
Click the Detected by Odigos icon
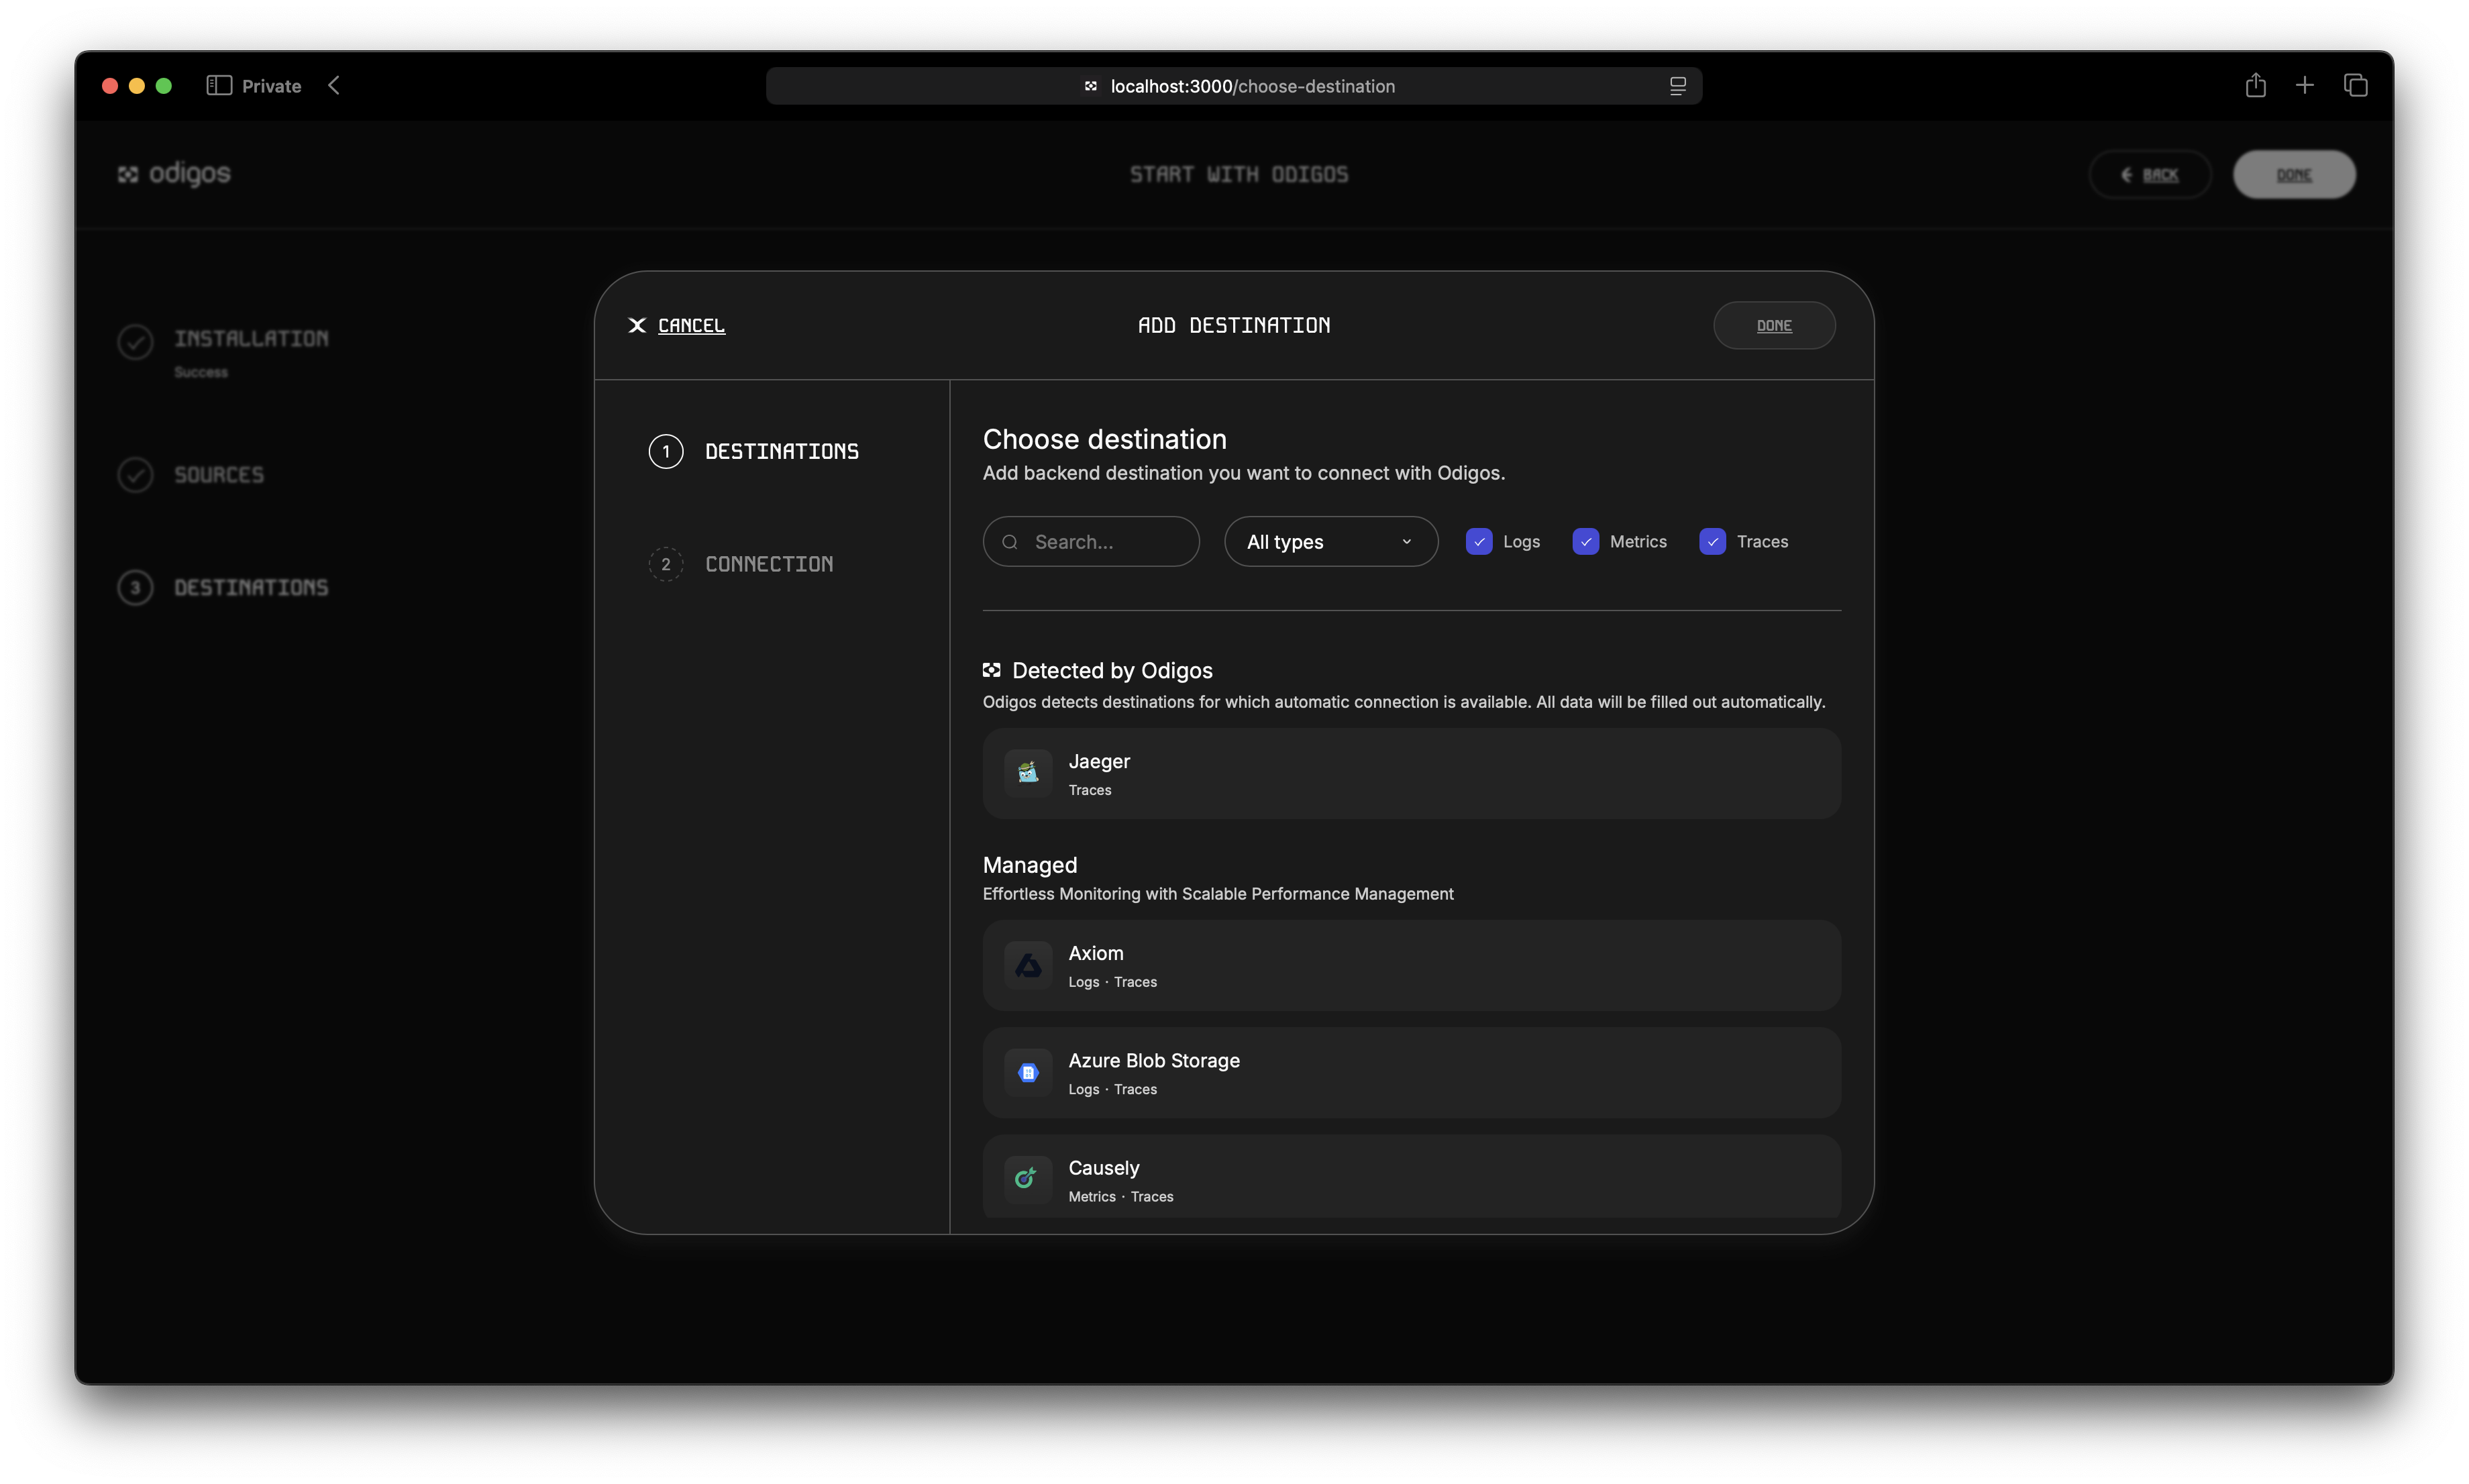coord(991,670)
